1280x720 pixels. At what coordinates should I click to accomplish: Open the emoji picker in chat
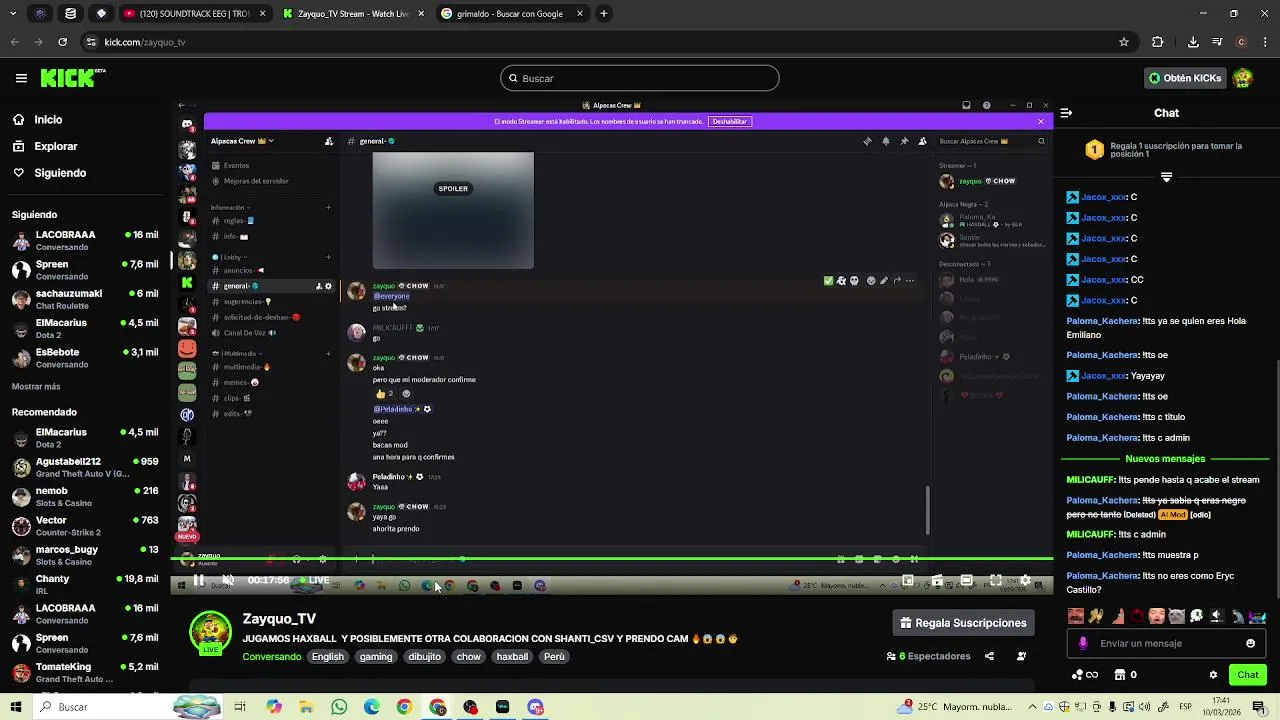pos(1250,643)
